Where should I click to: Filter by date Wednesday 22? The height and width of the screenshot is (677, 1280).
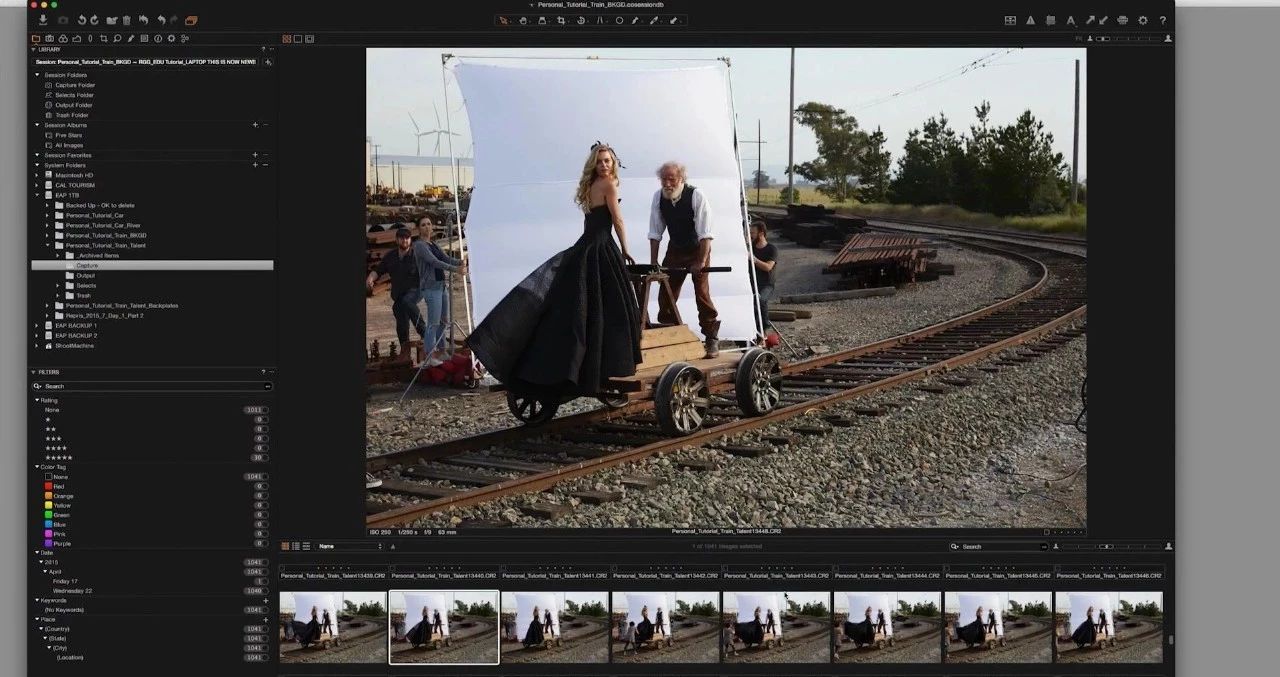(x=151, y=591)
